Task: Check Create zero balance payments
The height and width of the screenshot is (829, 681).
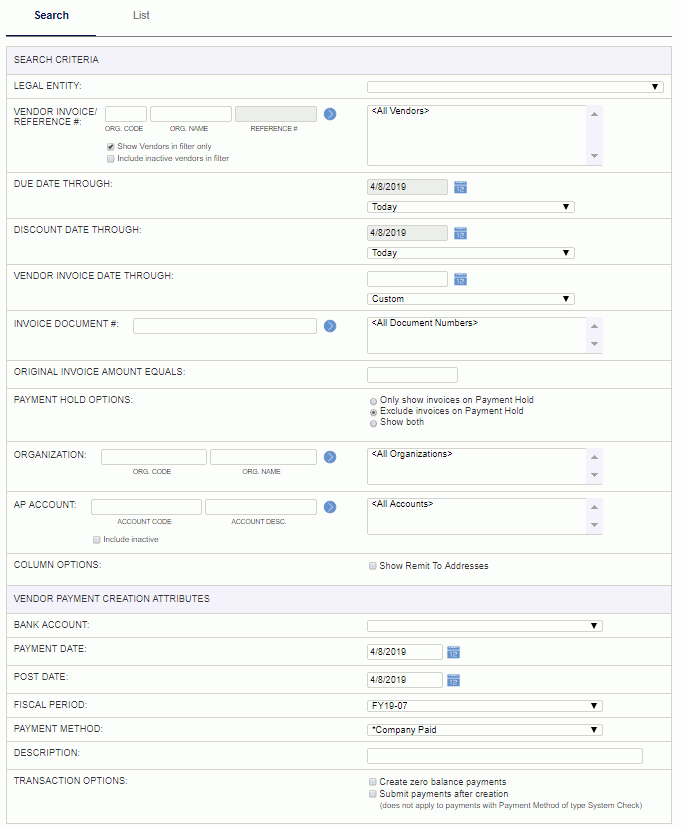Action: [x=373, y=782]
